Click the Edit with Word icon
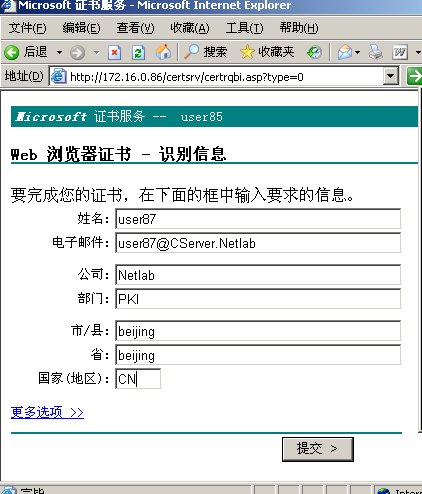This screenshot has width=422, height=494. (400, 52)
